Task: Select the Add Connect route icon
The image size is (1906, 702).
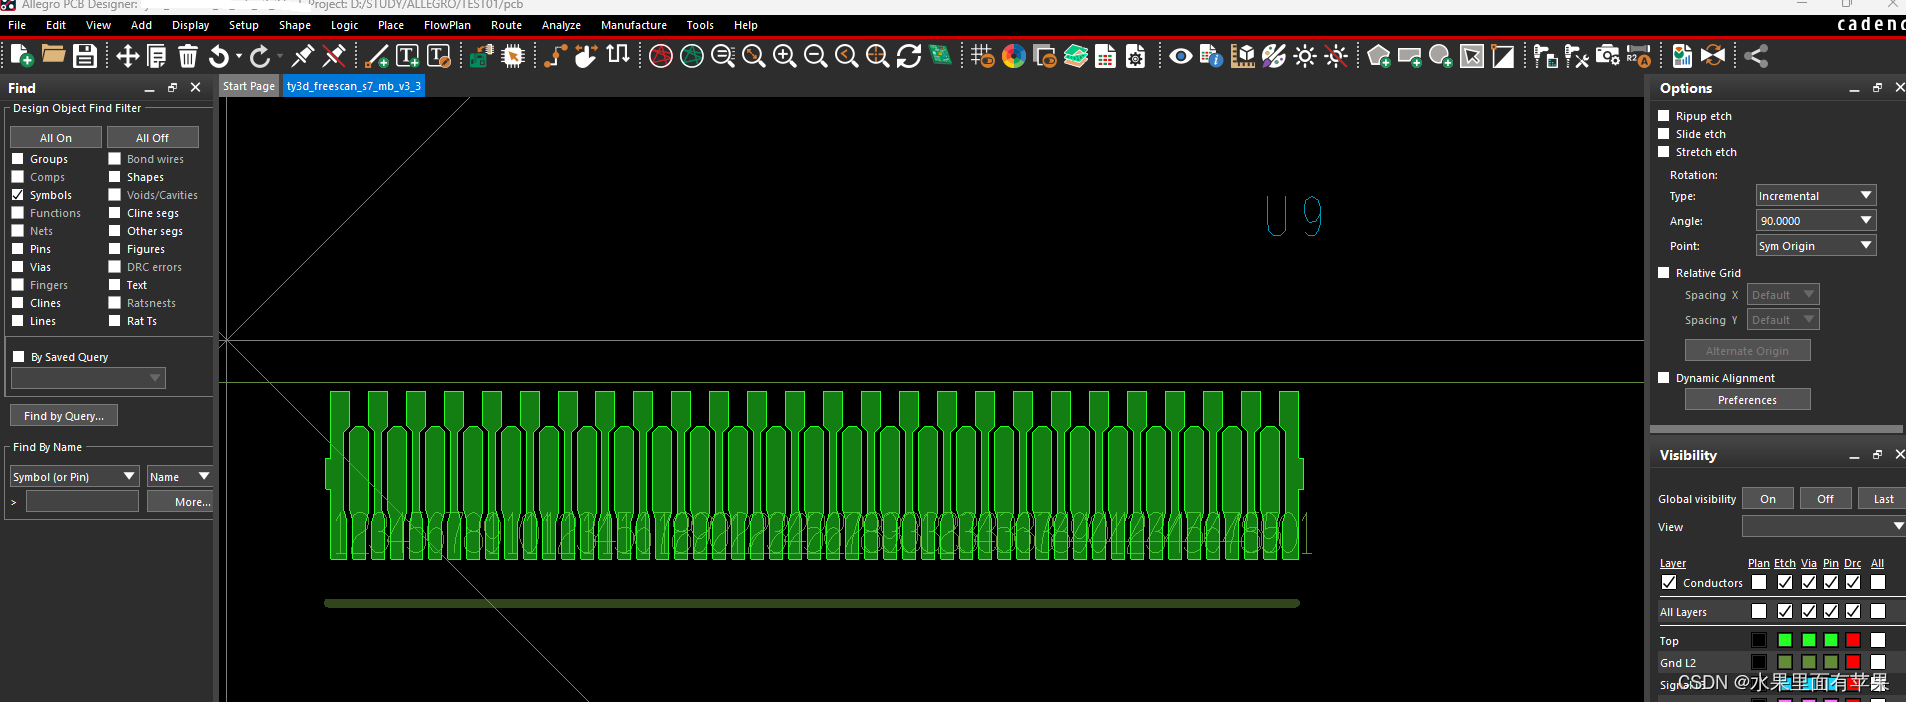Action: coord(554,56)
